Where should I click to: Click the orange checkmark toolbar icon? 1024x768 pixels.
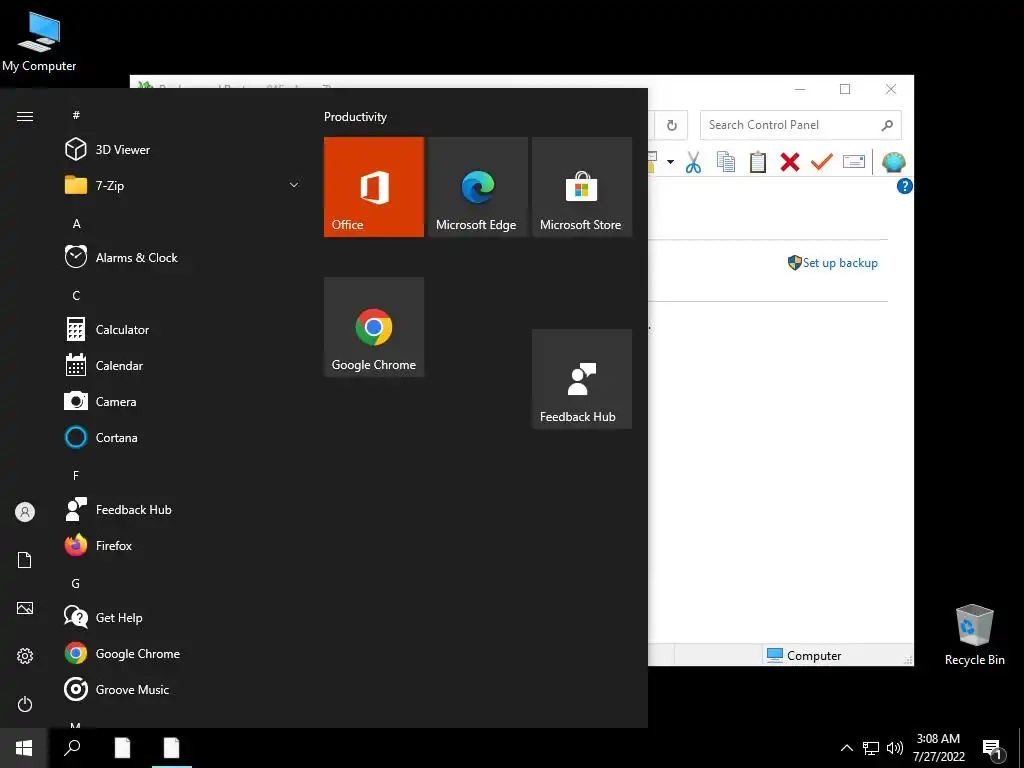coord(822,161)
